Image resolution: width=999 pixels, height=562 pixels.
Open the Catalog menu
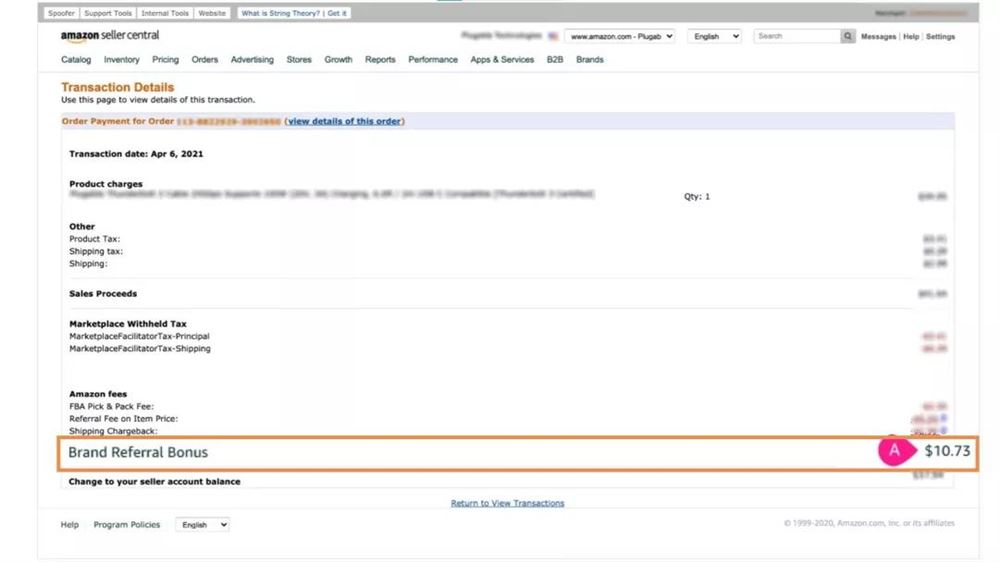click(x=76, y=59)
